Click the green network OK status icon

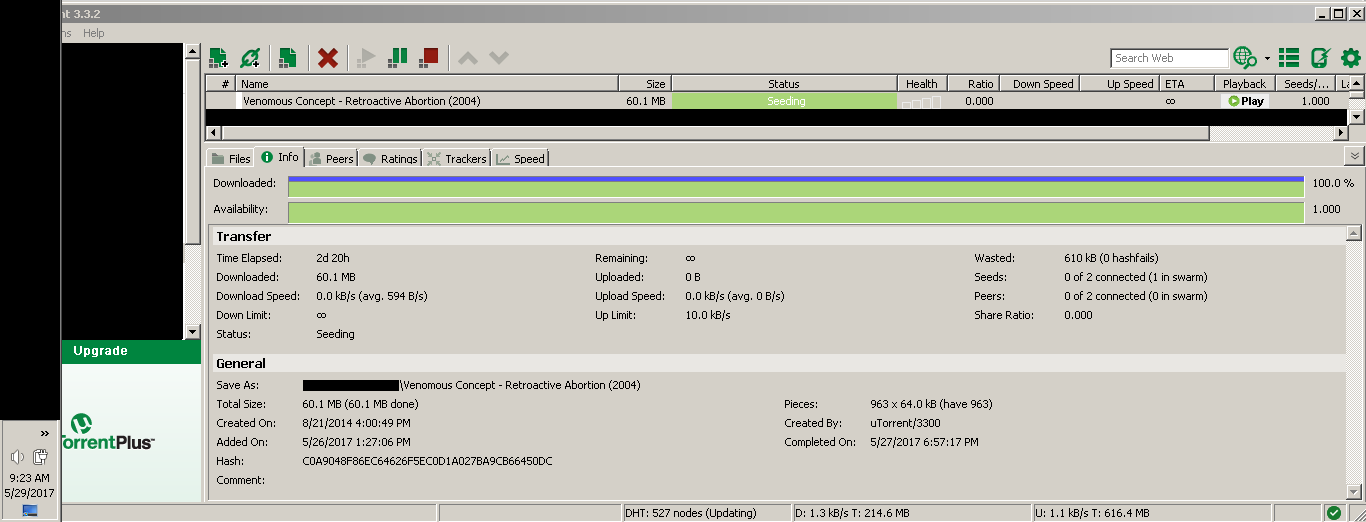1333,513
